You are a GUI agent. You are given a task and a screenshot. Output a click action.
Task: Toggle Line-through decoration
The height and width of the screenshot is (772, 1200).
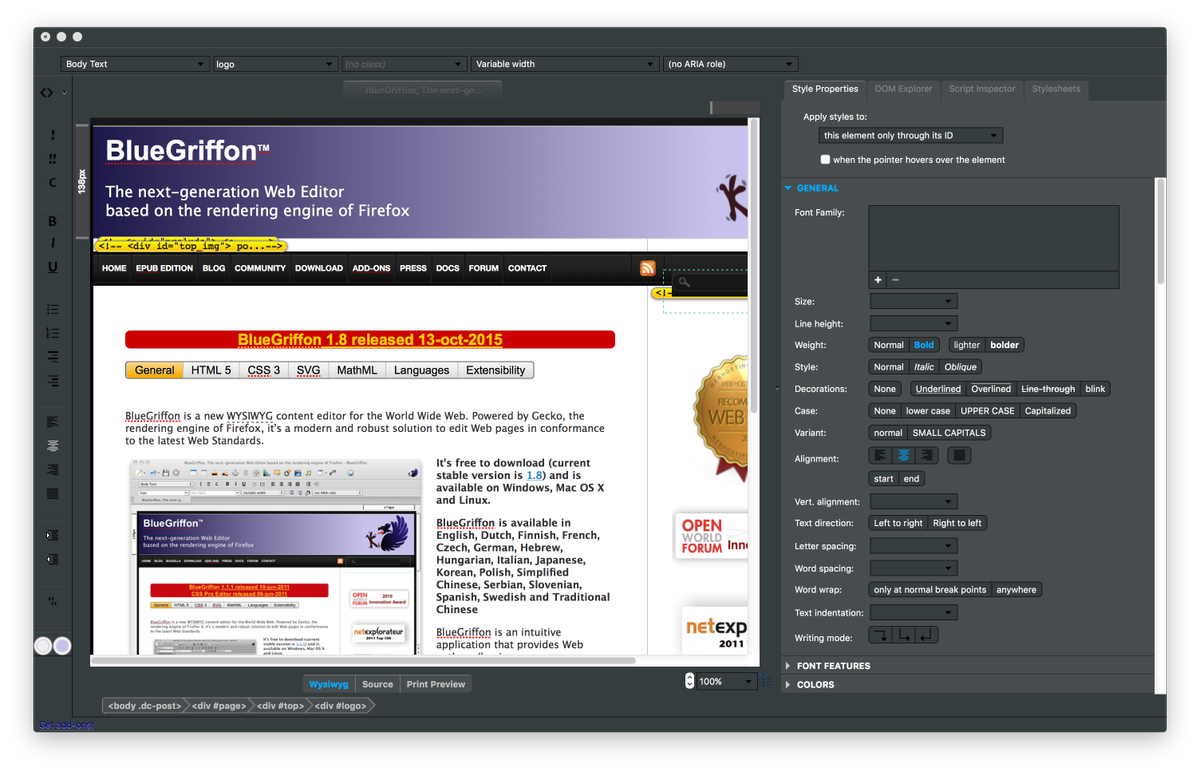(x=1048, y=389)
